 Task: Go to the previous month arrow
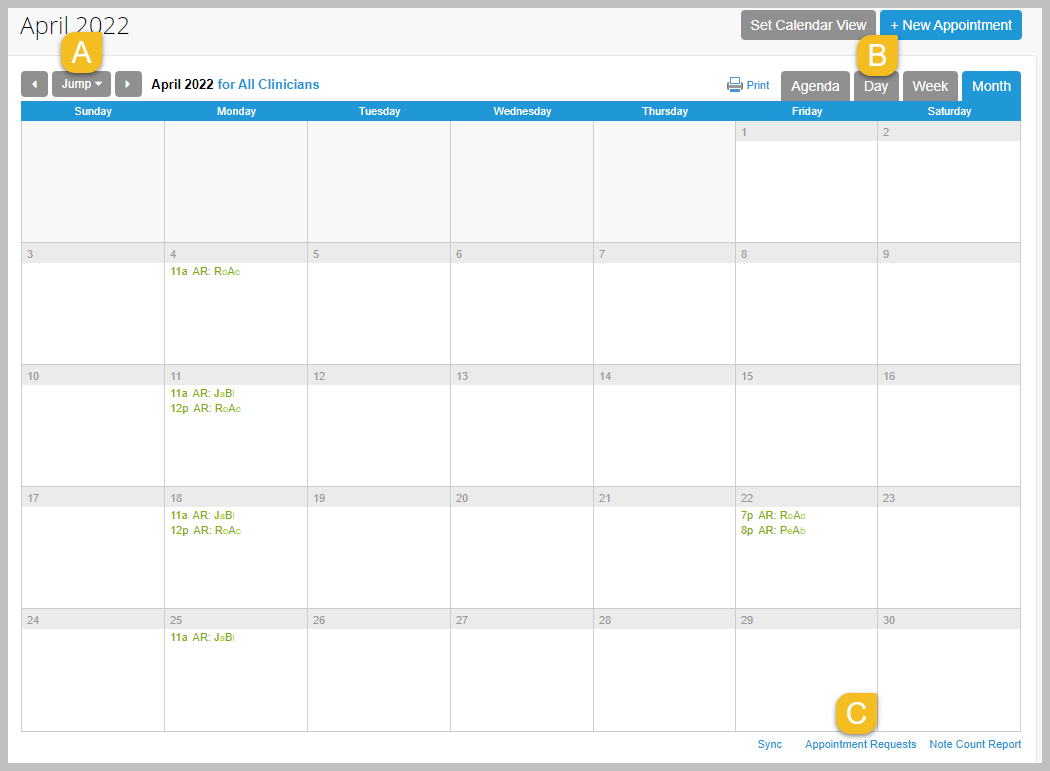34,84
